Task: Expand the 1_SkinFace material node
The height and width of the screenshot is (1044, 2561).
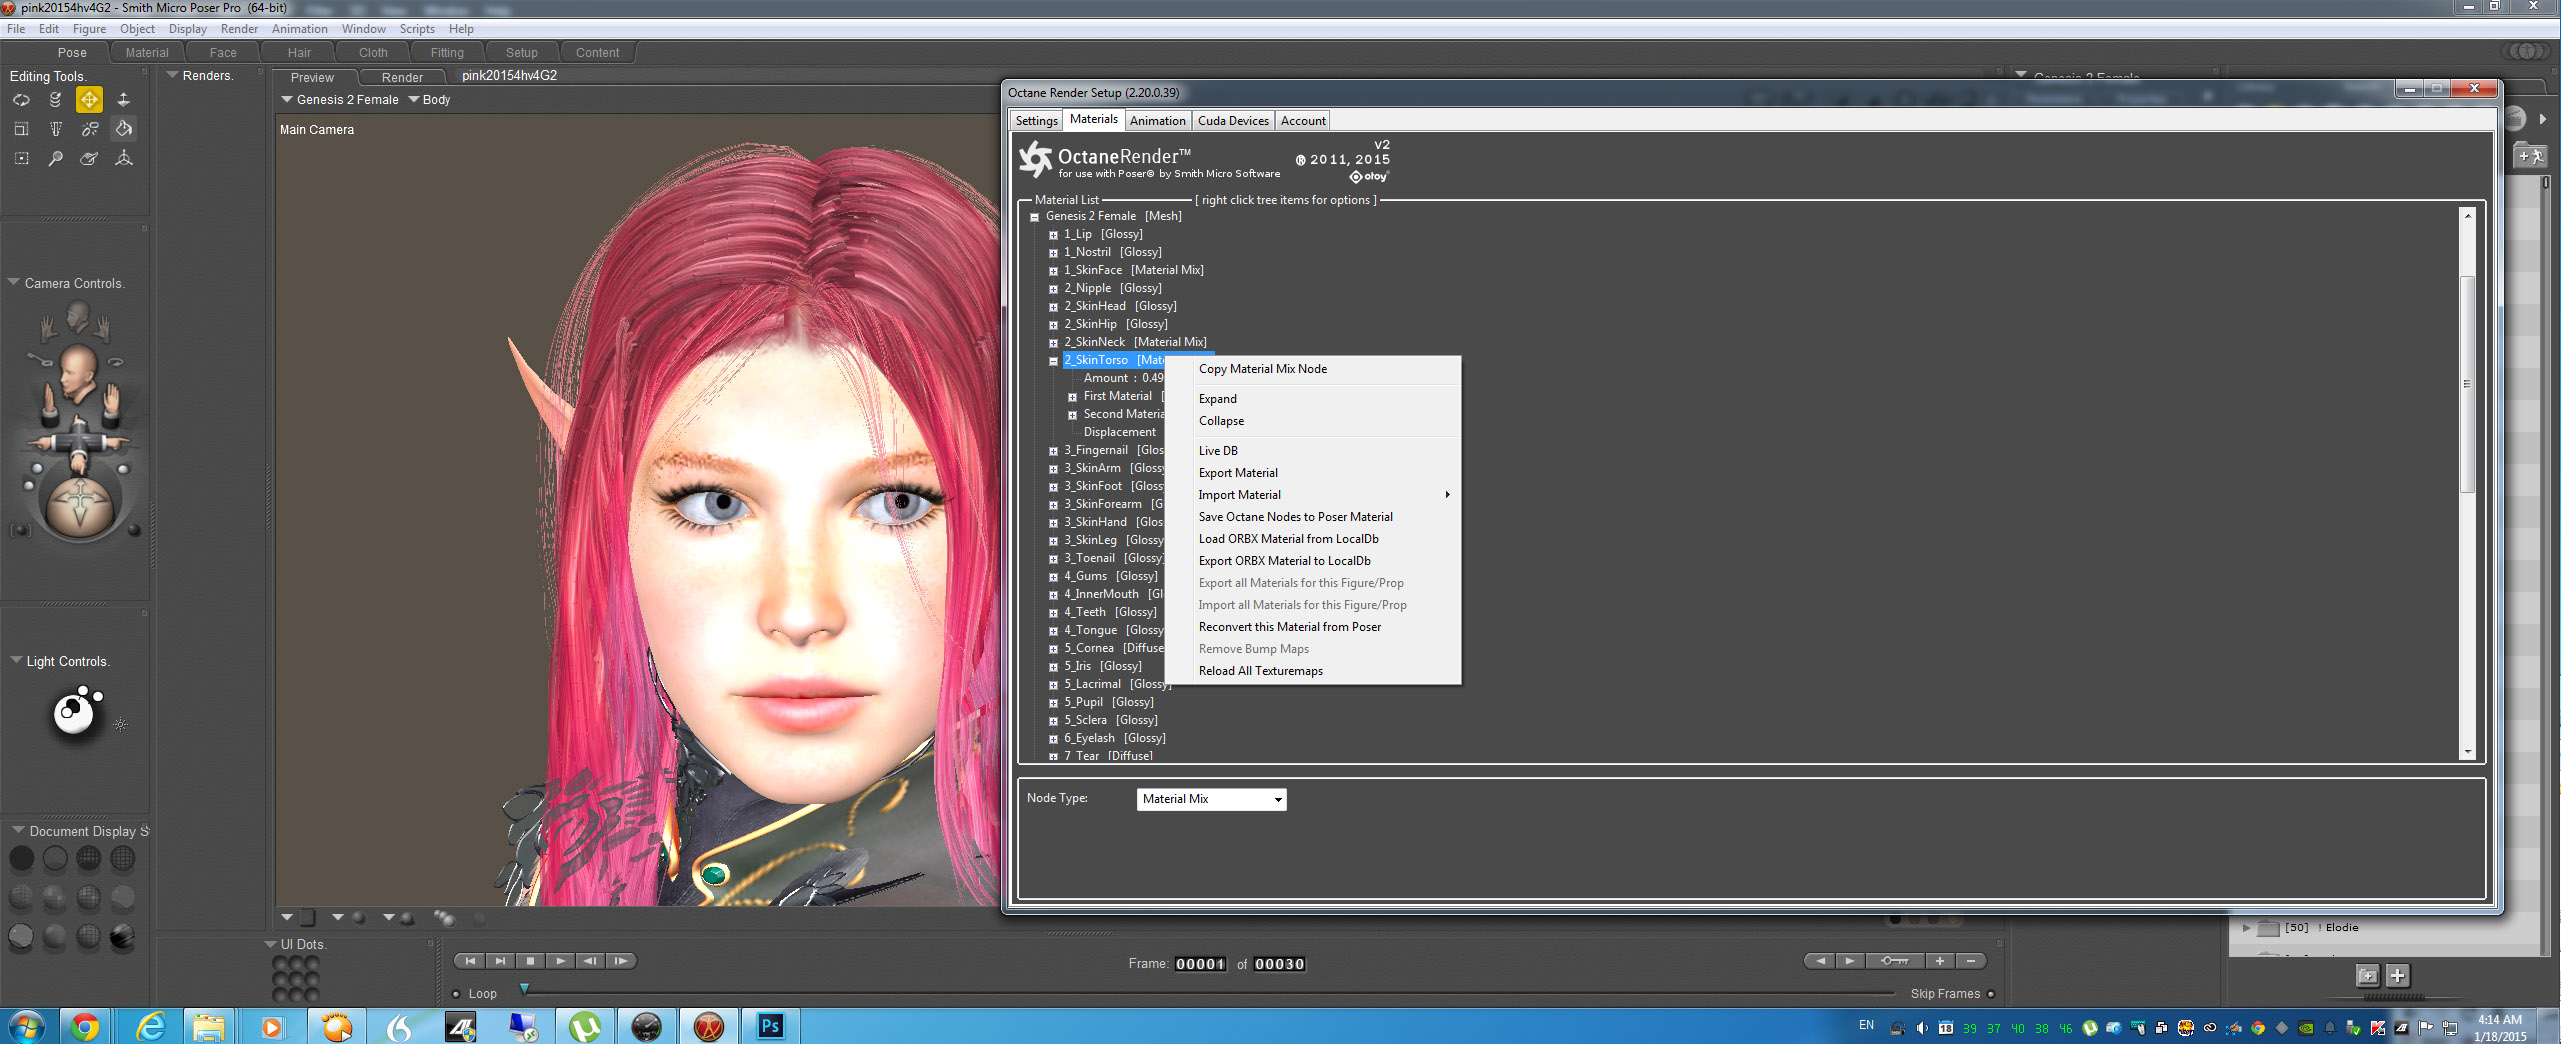Action: coord(1053,271)
